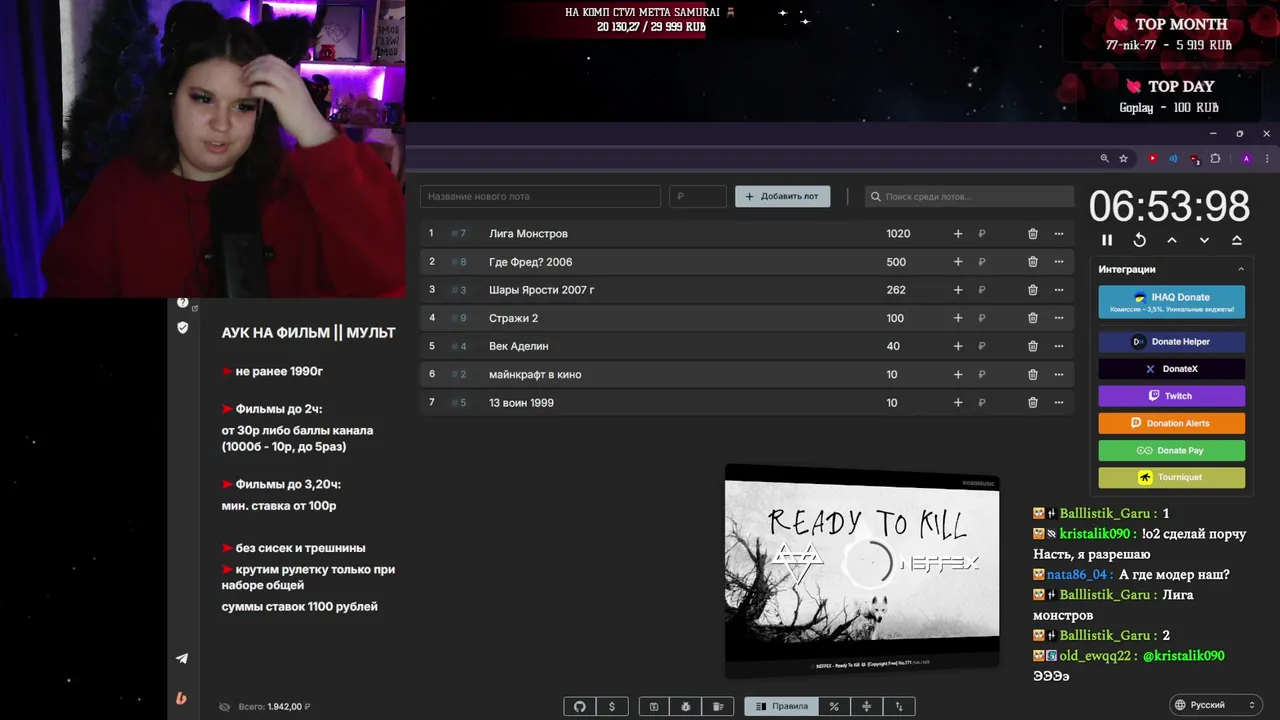Open more options for Шары Ярости 2007

[x=1059, y=290]
